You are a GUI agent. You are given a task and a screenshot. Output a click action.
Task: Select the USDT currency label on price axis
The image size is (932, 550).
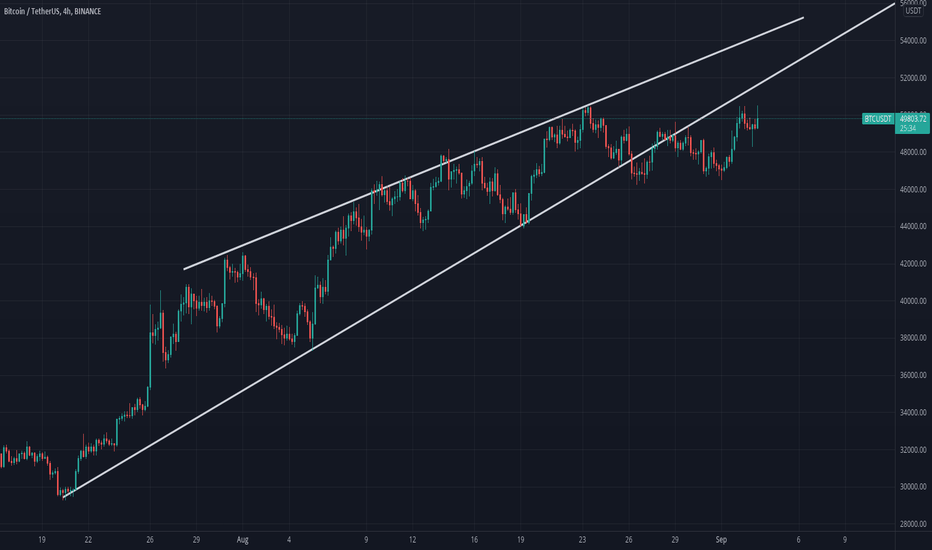(913, 11)
